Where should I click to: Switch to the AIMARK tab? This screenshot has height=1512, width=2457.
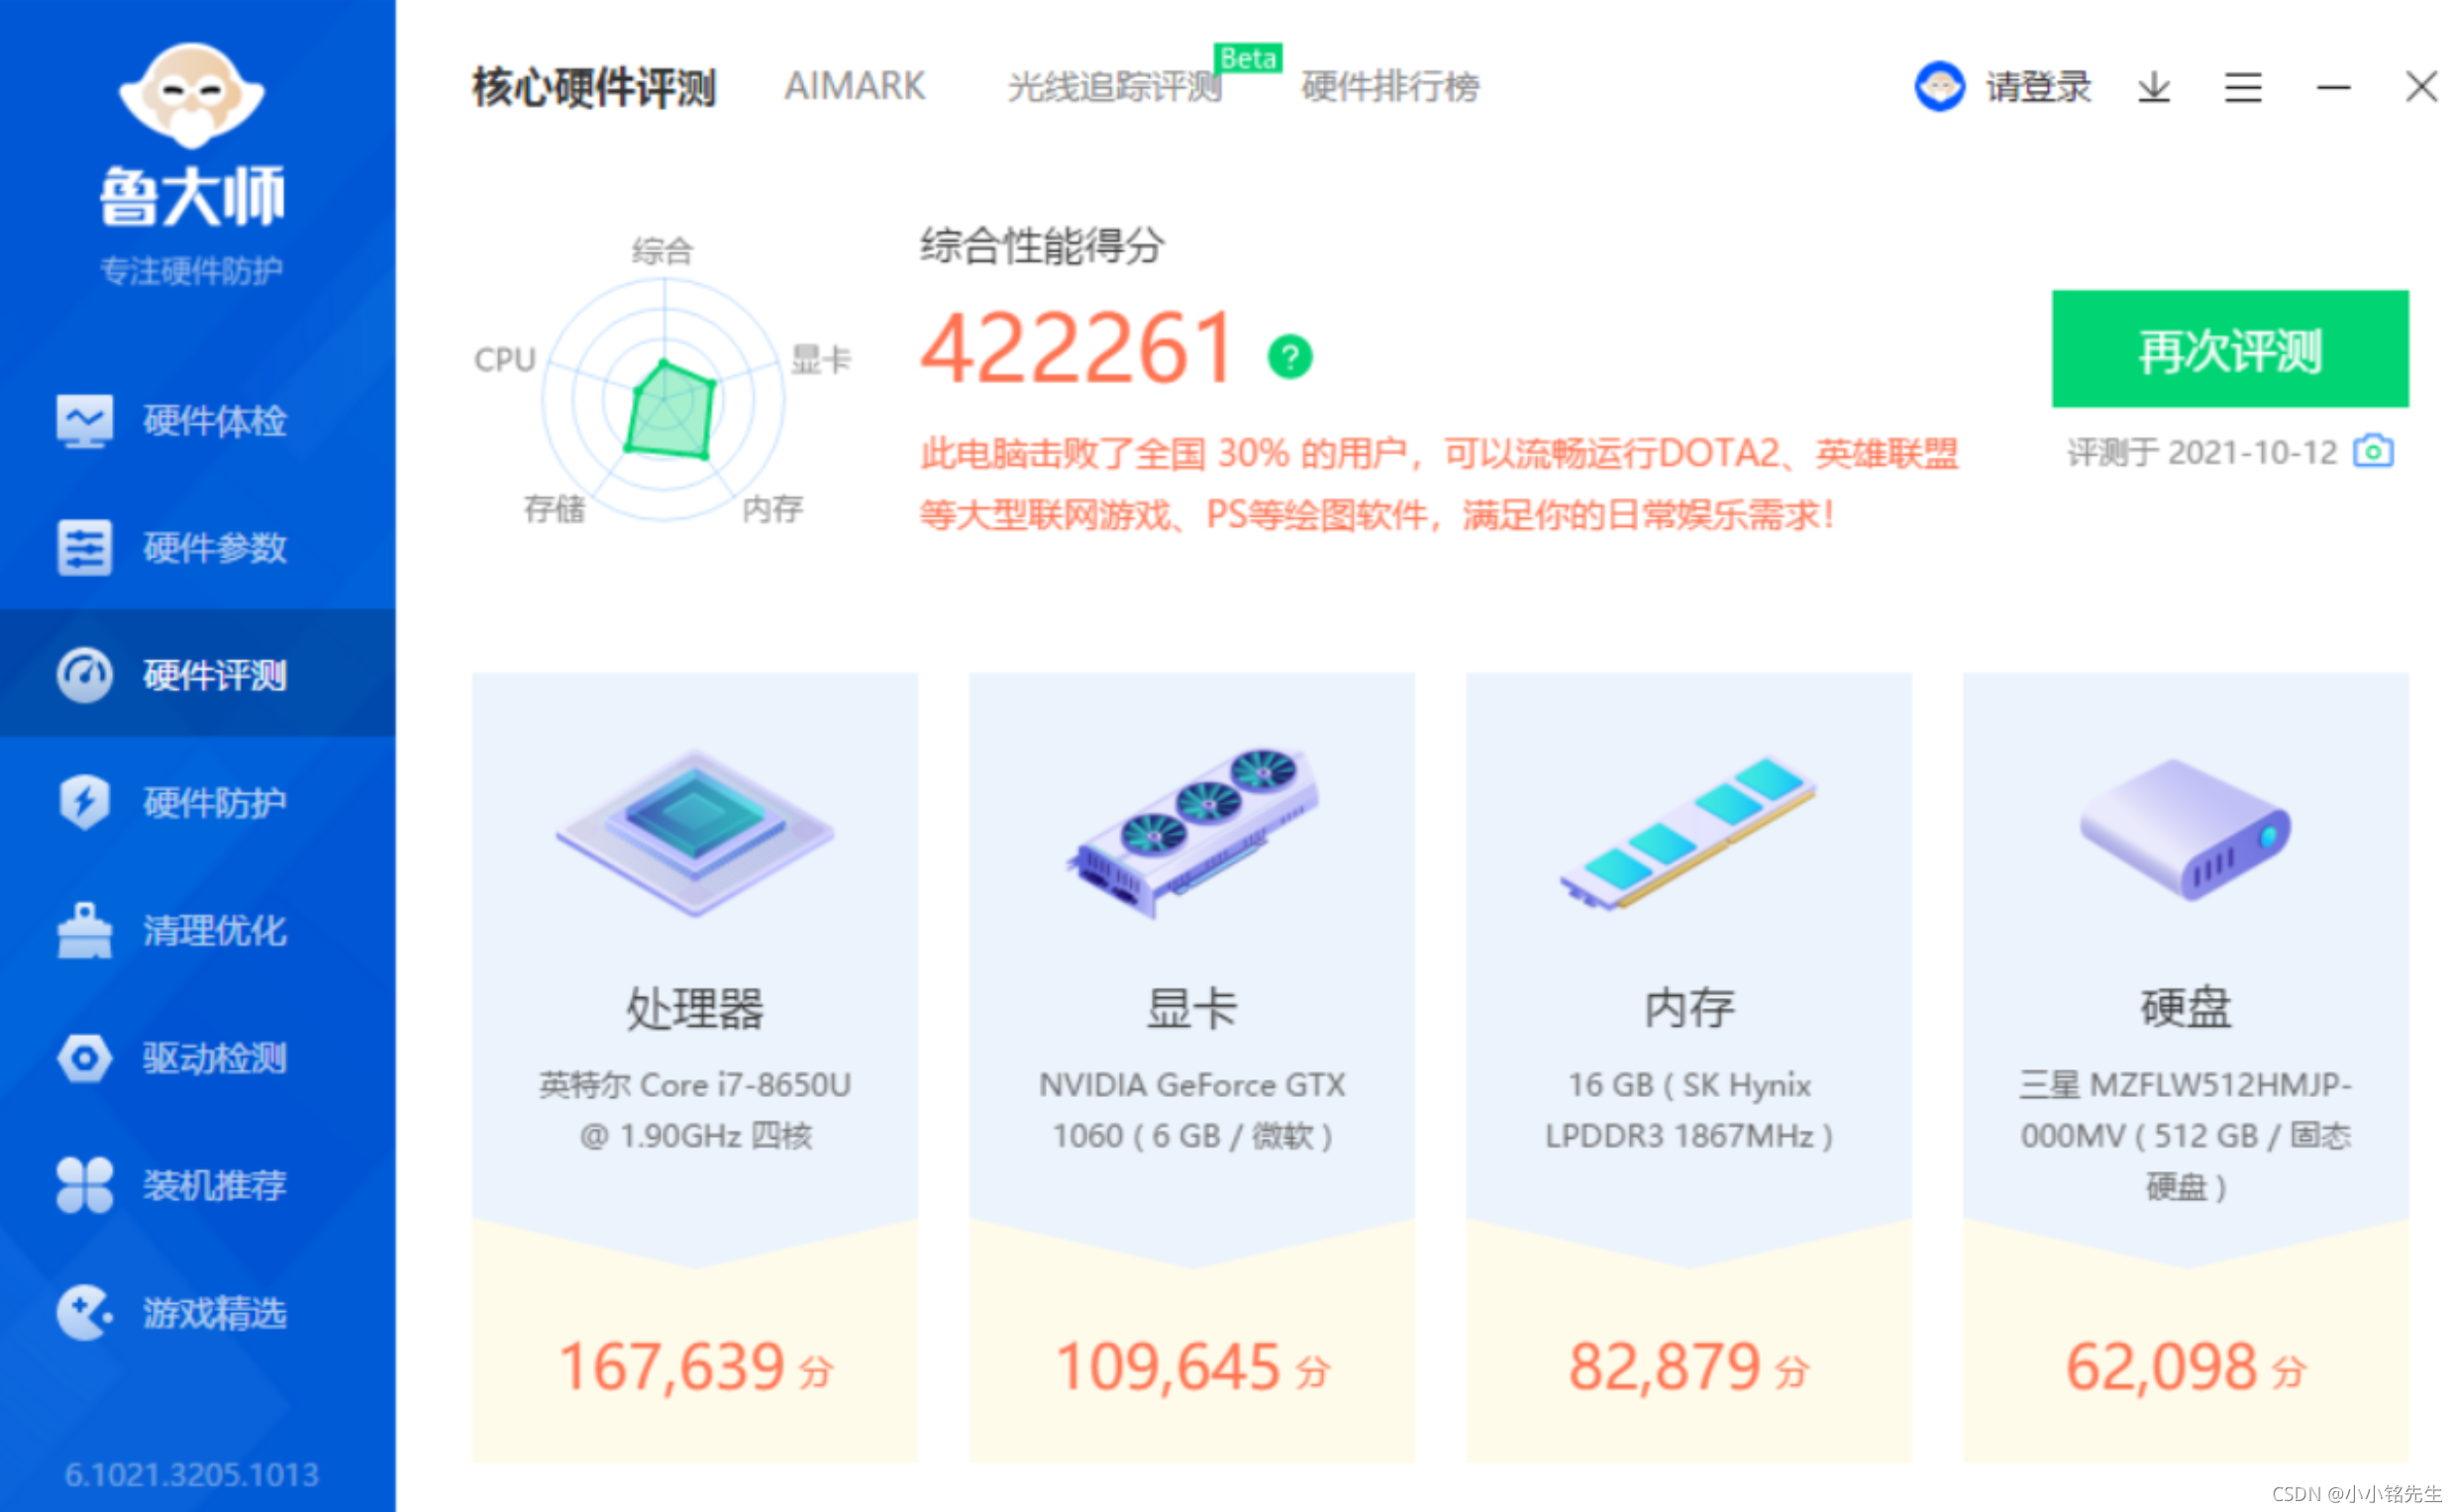click(854, 87)
